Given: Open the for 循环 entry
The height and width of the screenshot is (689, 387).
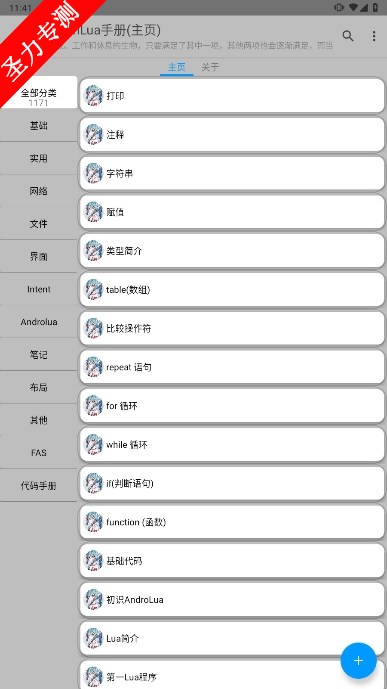Looking at the screenshot, I should (x=232, y=406).
